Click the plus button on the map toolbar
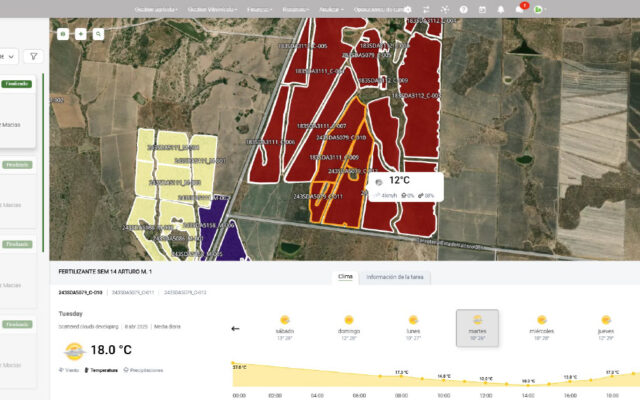The image size is (640, 400). pos(81,34)
